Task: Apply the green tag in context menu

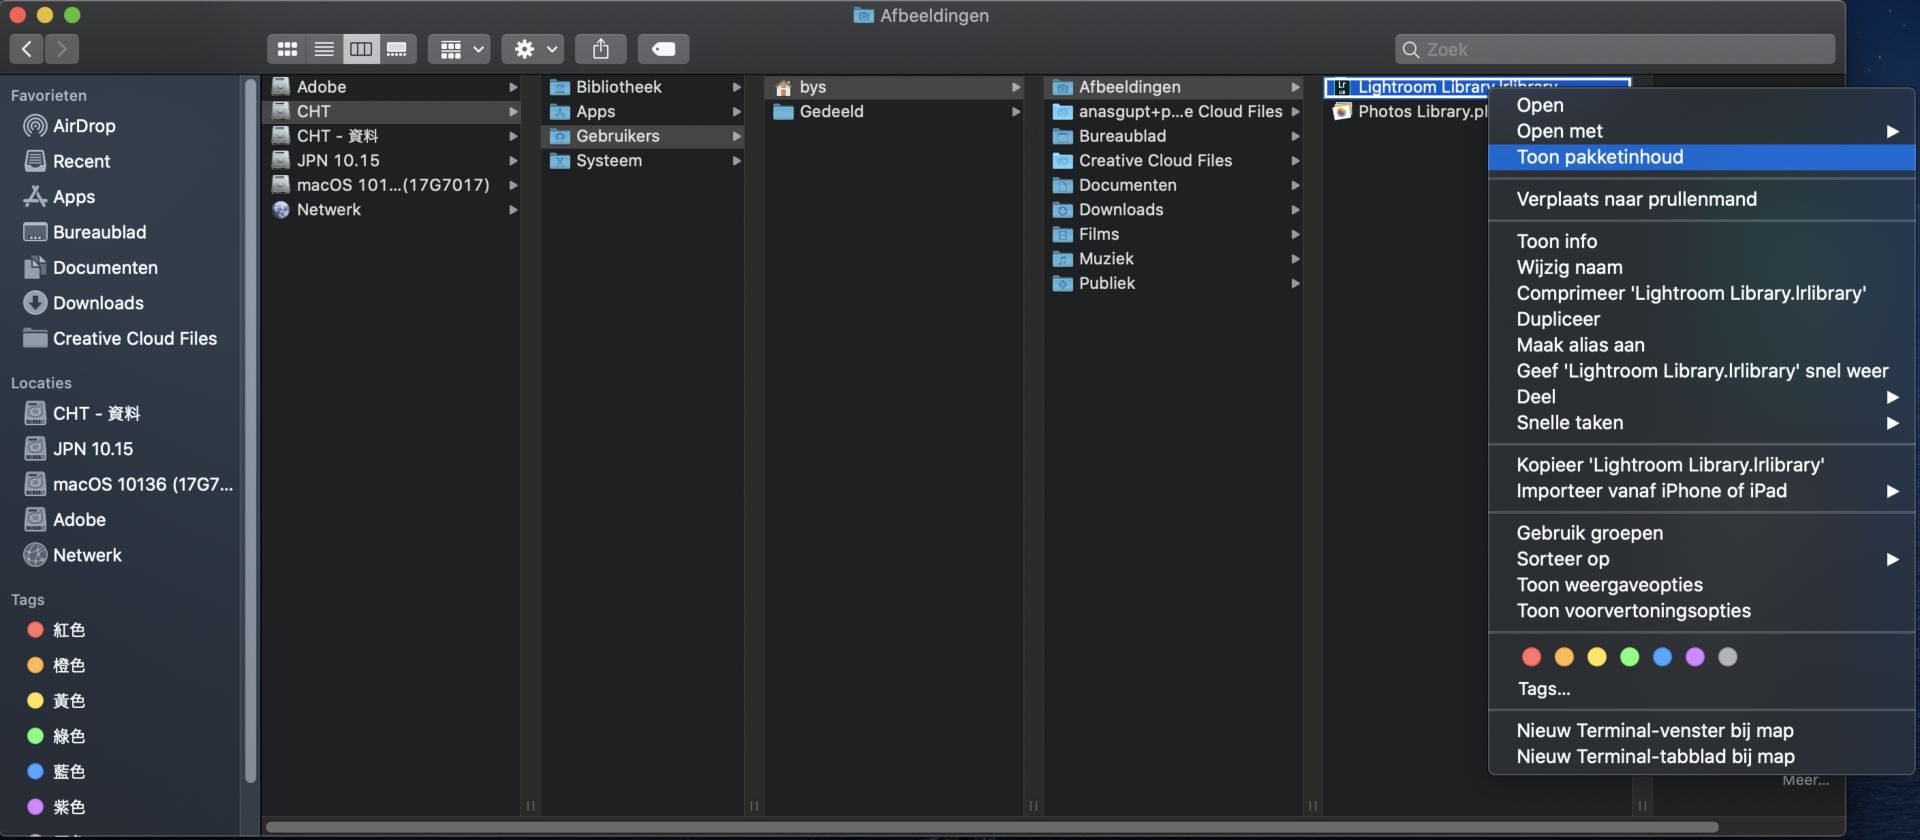Action: tap(1629, 657)
